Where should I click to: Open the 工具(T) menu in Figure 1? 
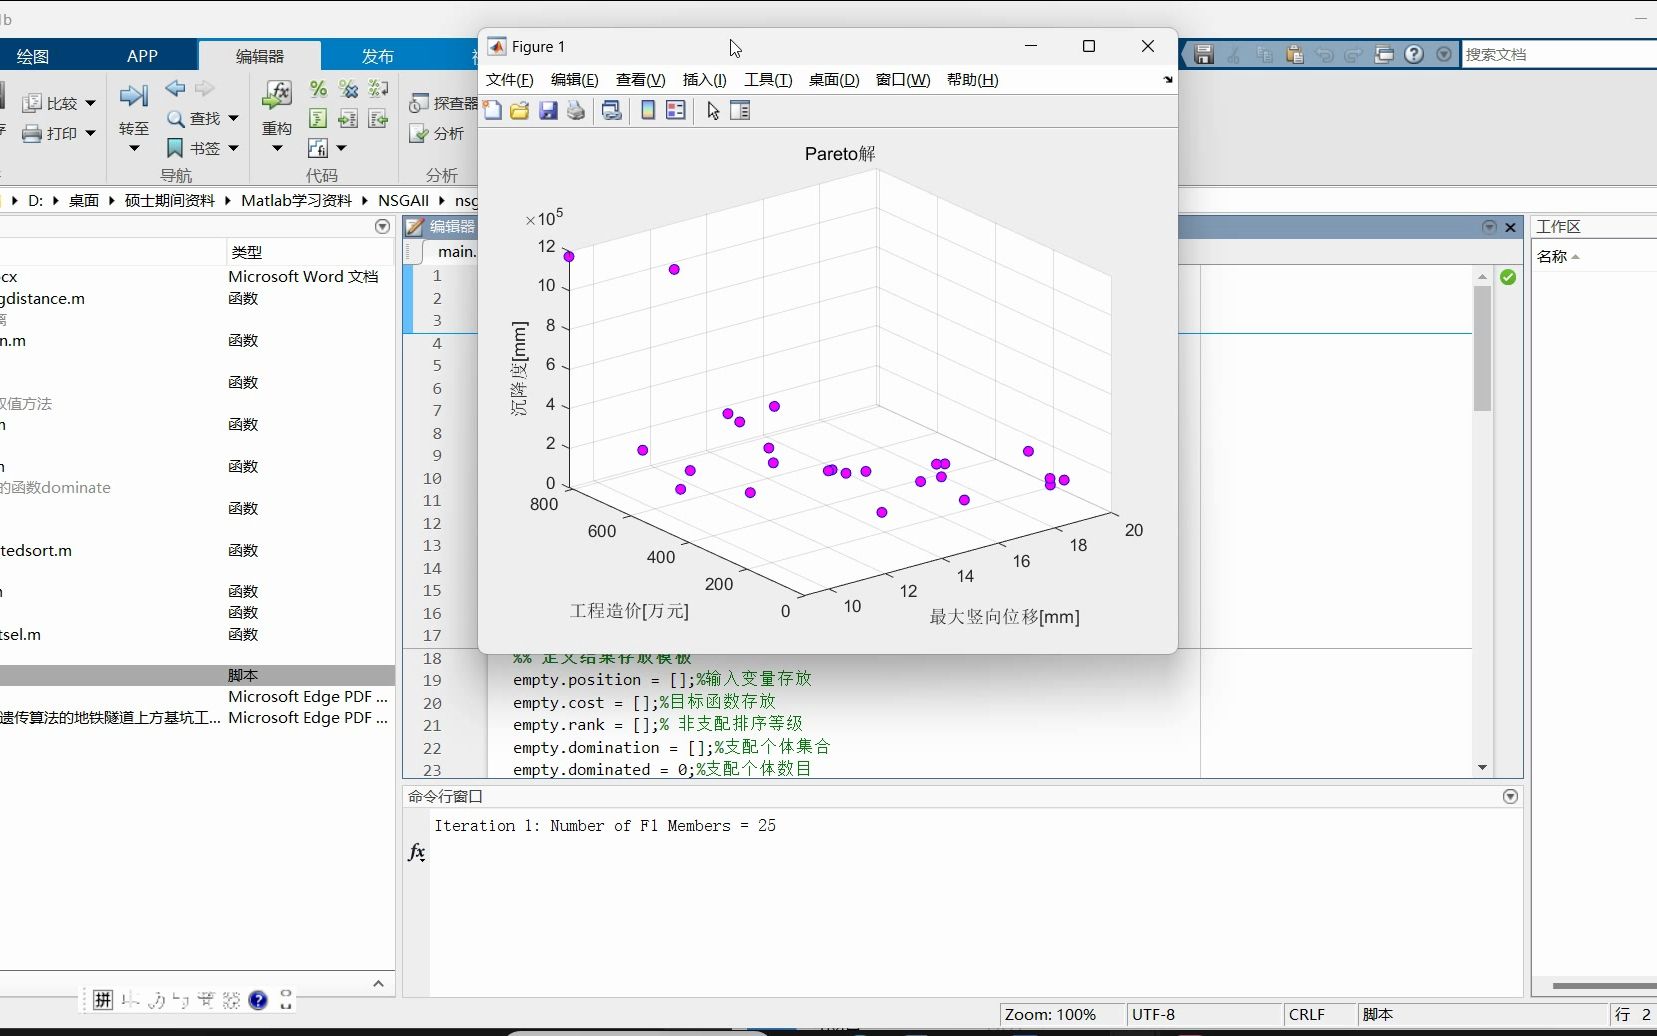(768, 80)
